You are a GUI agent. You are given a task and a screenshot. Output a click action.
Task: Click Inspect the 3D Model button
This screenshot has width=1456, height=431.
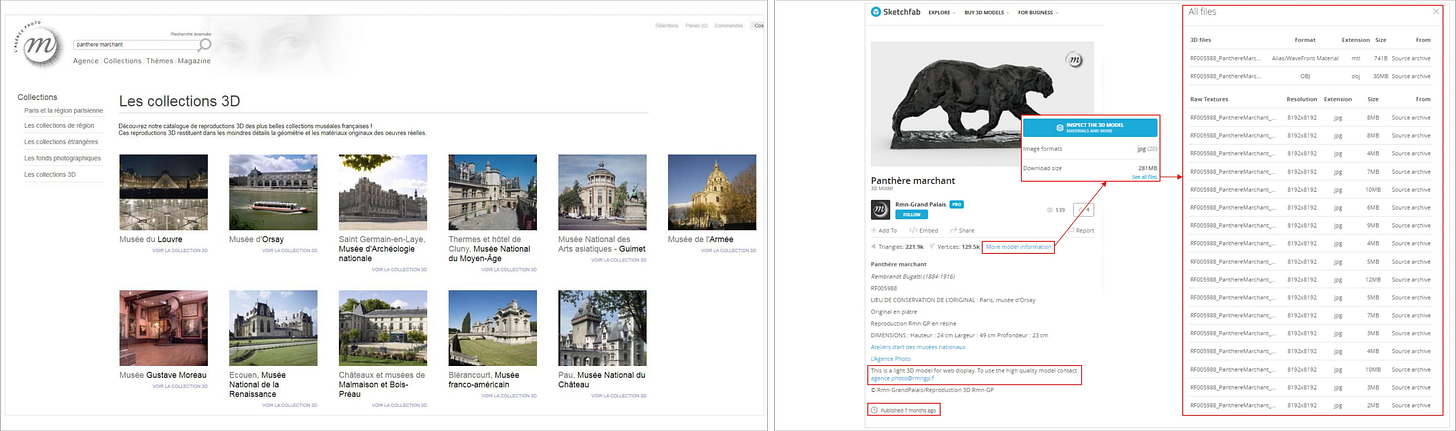[x=1089, y=128]
